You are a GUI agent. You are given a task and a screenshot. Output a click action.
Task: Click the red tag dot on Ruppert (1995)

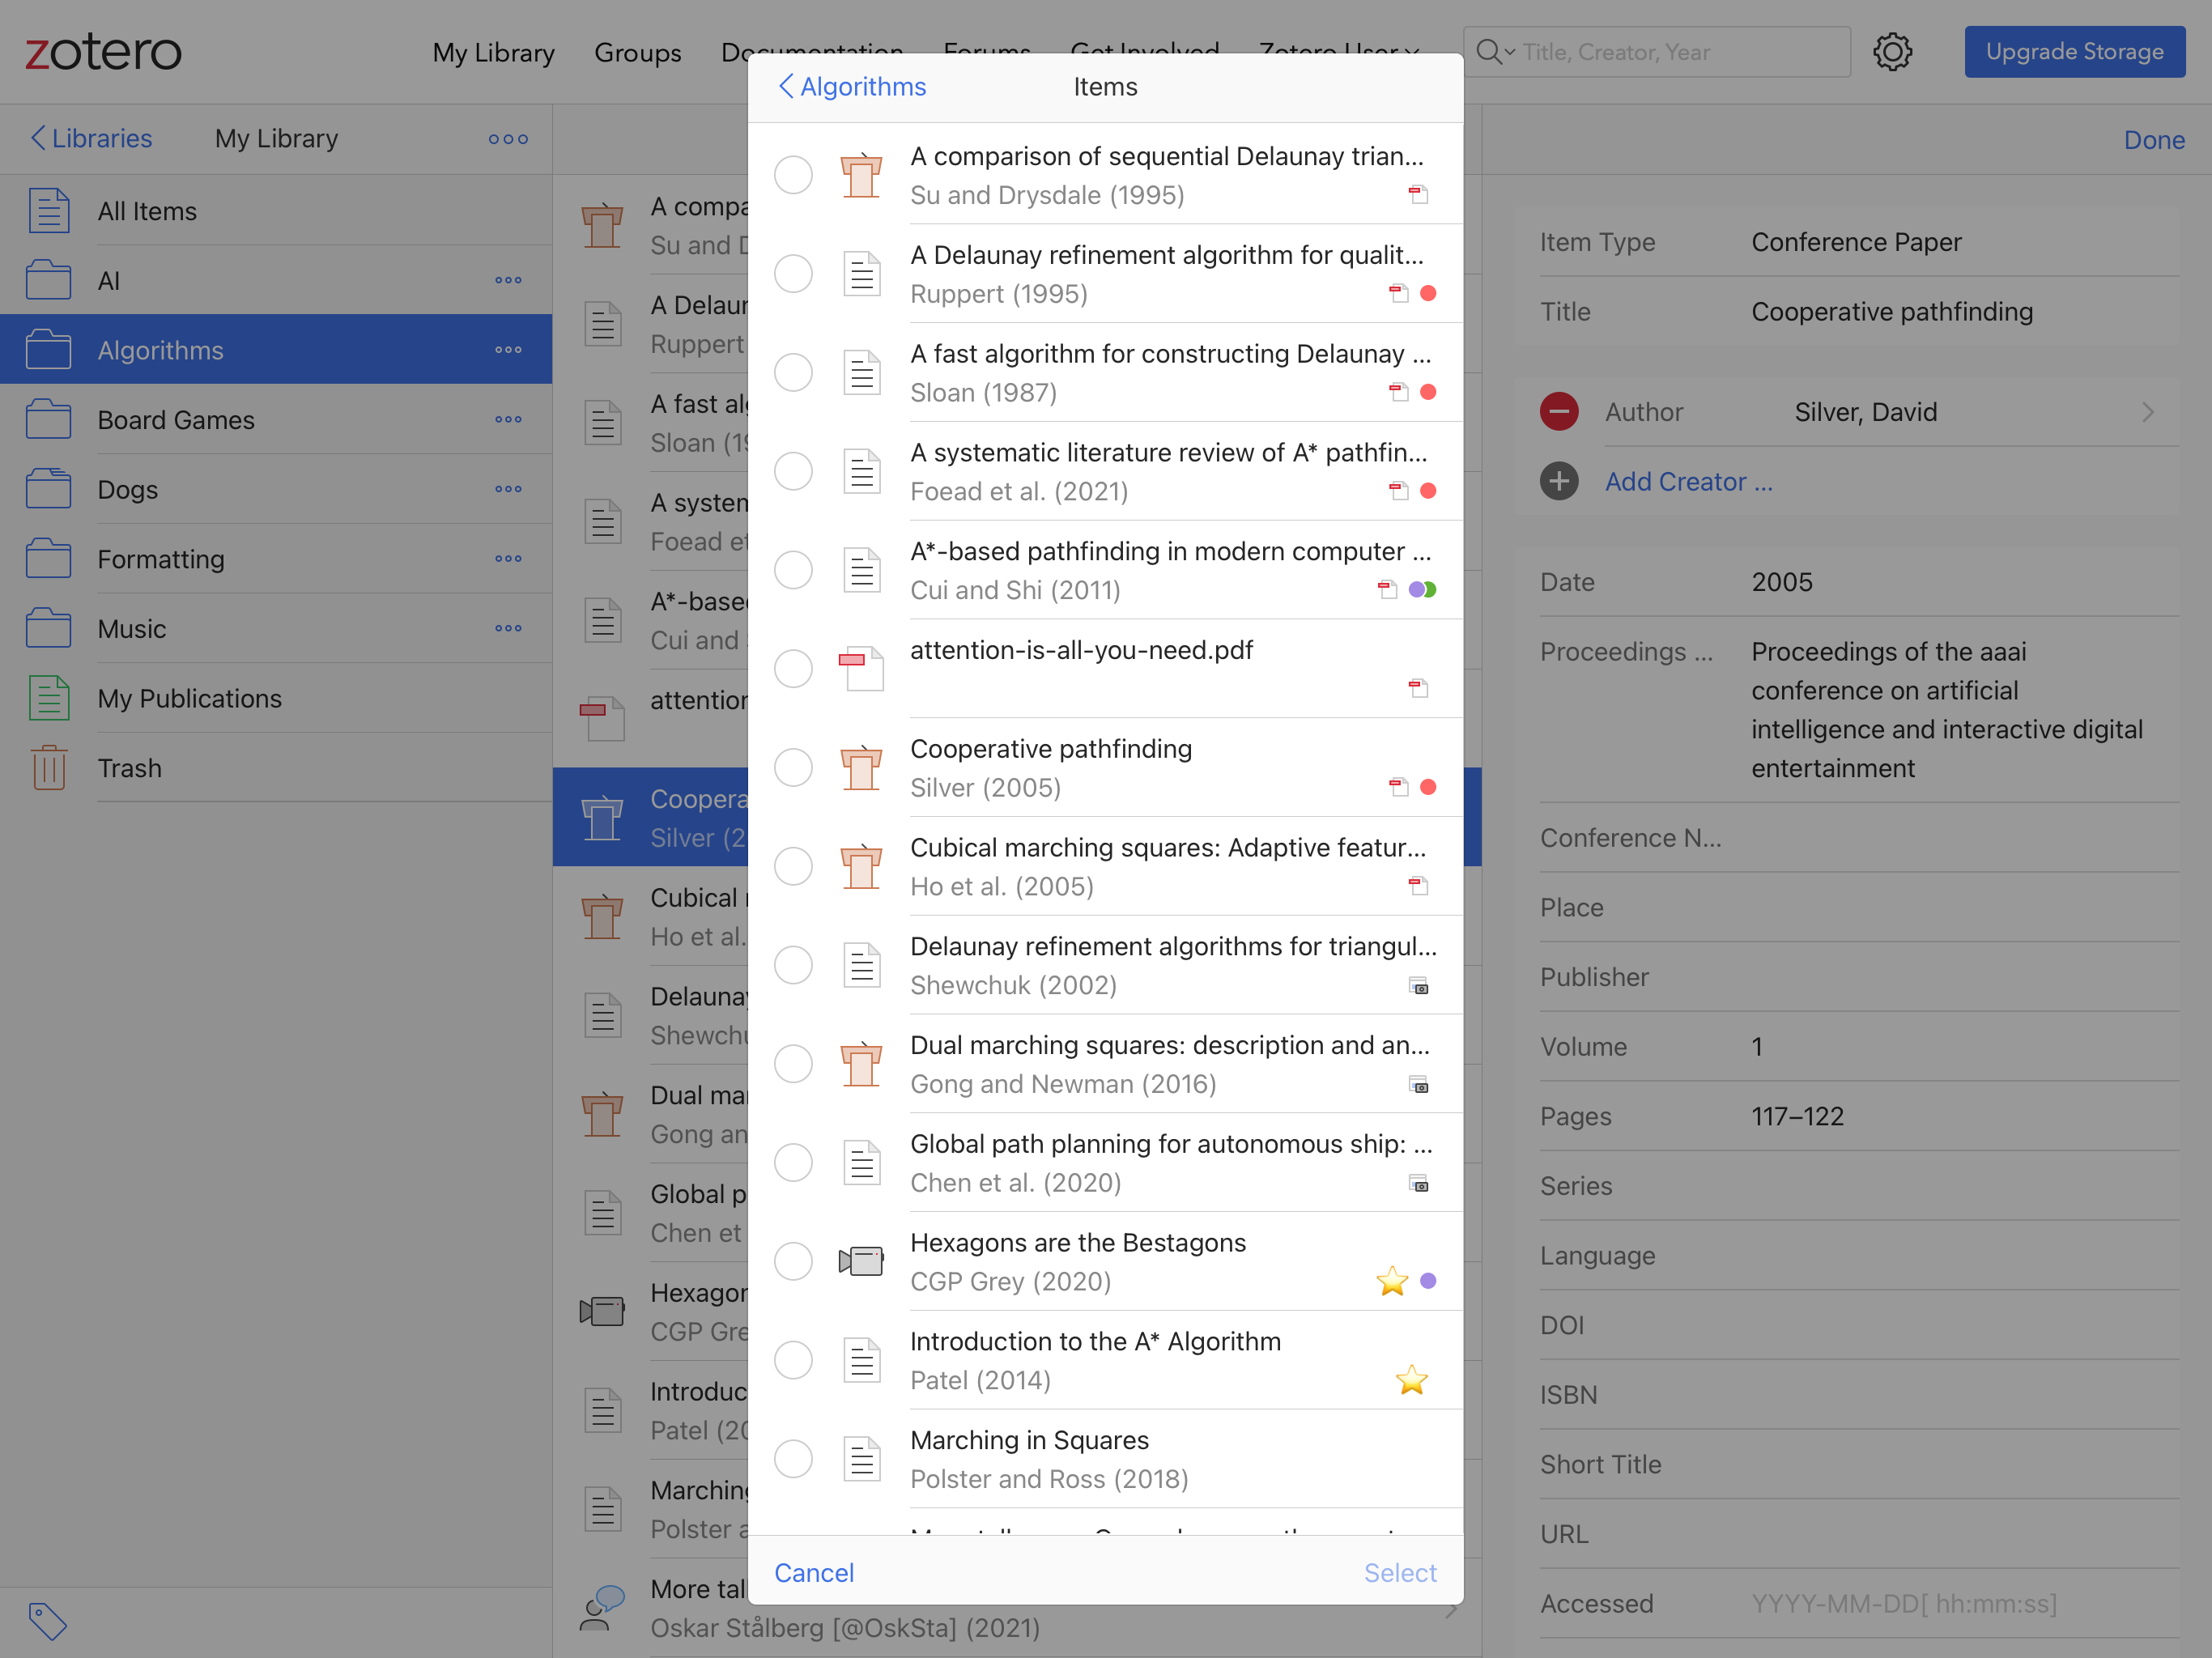click(1428, 294)
